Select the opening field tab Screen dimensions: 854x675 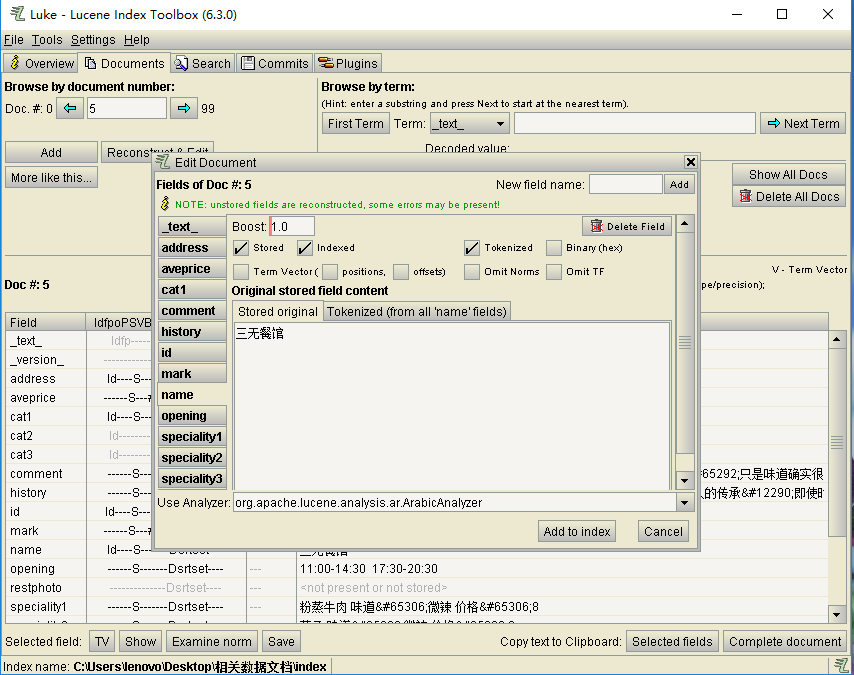tap(192, 416)
